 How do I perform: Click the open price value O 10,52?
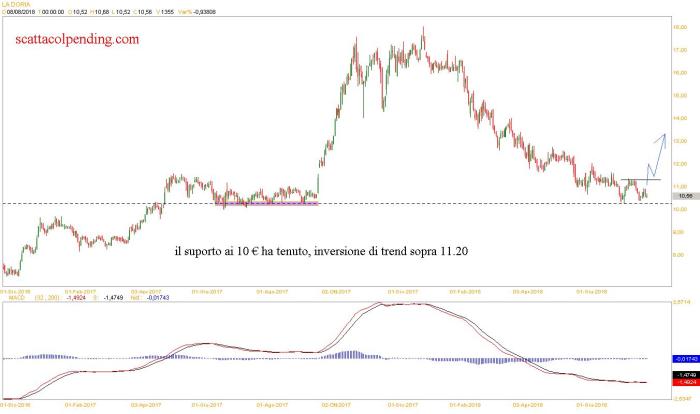tap(78, 12)
